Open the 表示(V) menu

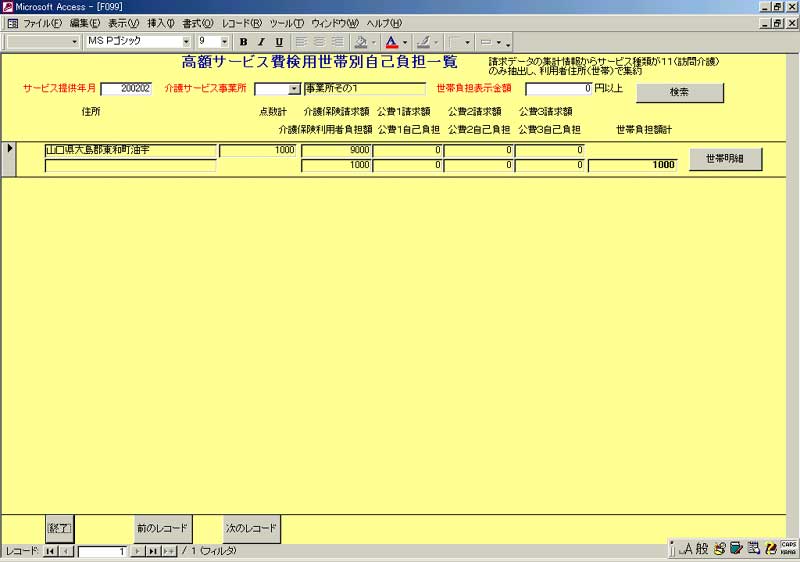pyautogui.click(x=123, y=23)
